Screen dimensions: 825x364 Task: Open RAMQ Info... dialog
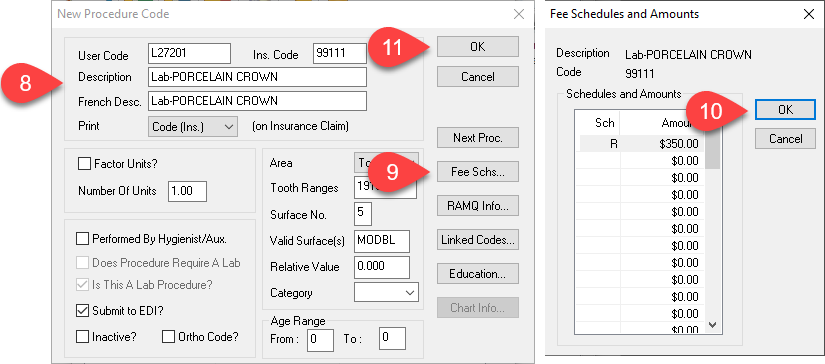pyautogui.click(x=478, y=206)
